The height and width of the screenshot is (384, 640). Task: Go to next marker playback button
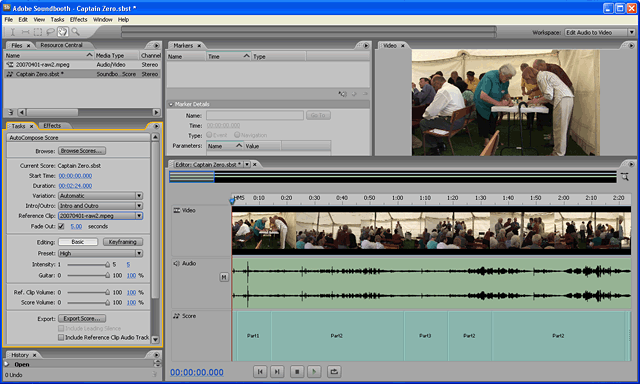pos(277,372)
